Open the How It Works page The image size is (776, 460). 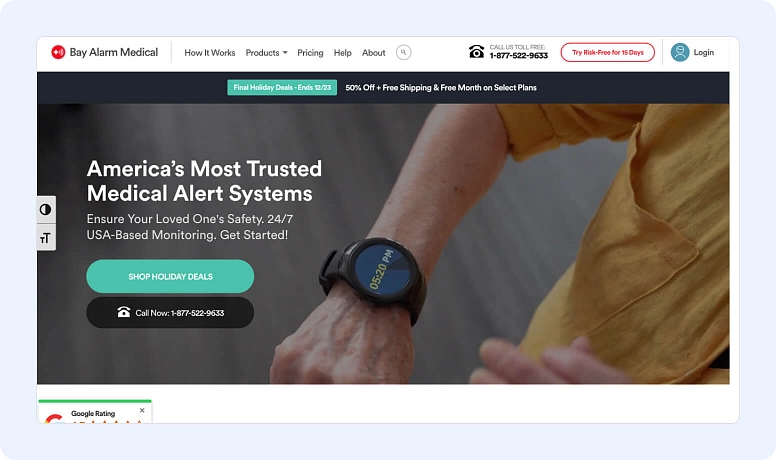[x=210, y=52]
